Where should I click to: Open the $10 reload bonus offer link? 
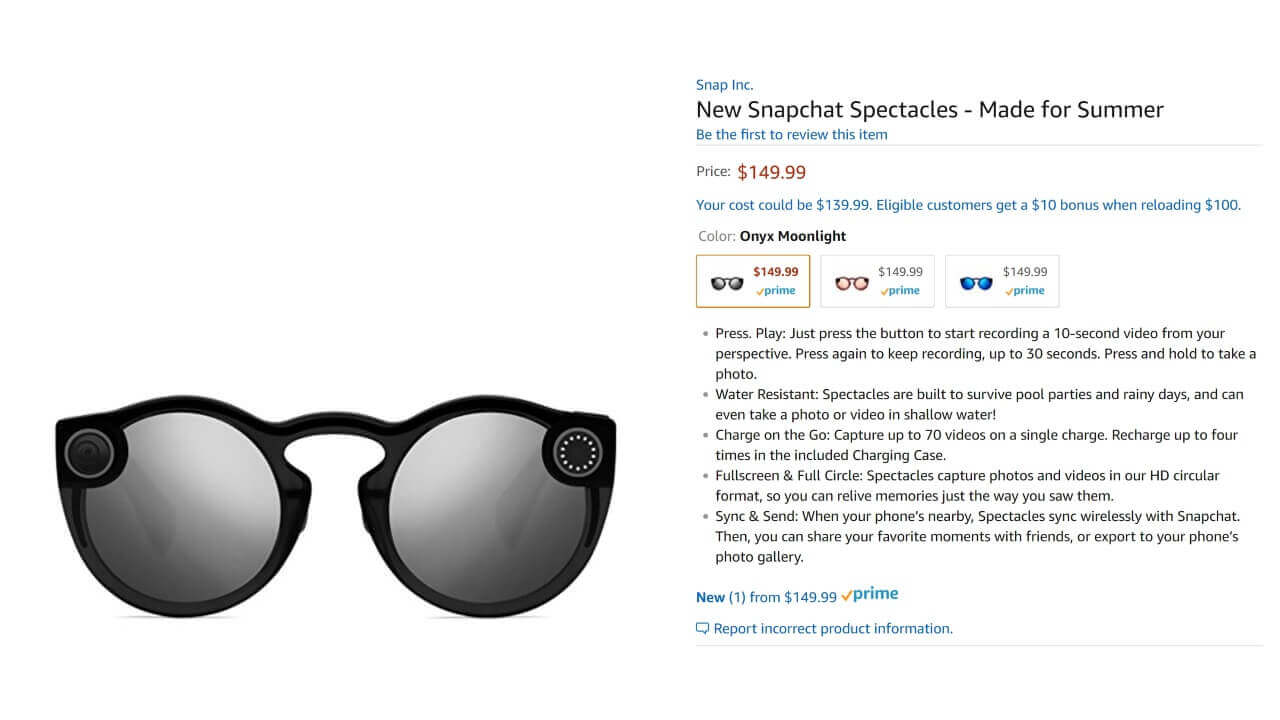(x=968, y=205)
